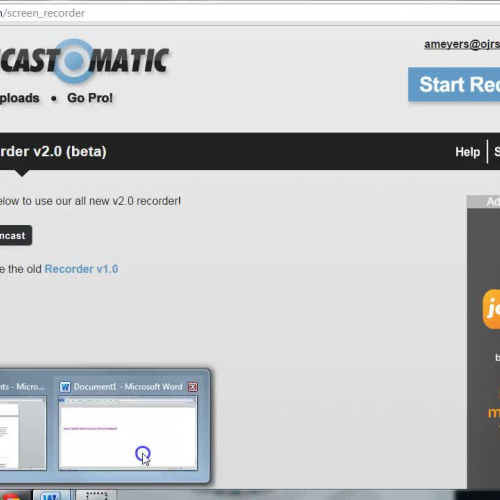Select the partially visible Word preview thumbnail
The image size is (500, 500).
click(23, 433)
